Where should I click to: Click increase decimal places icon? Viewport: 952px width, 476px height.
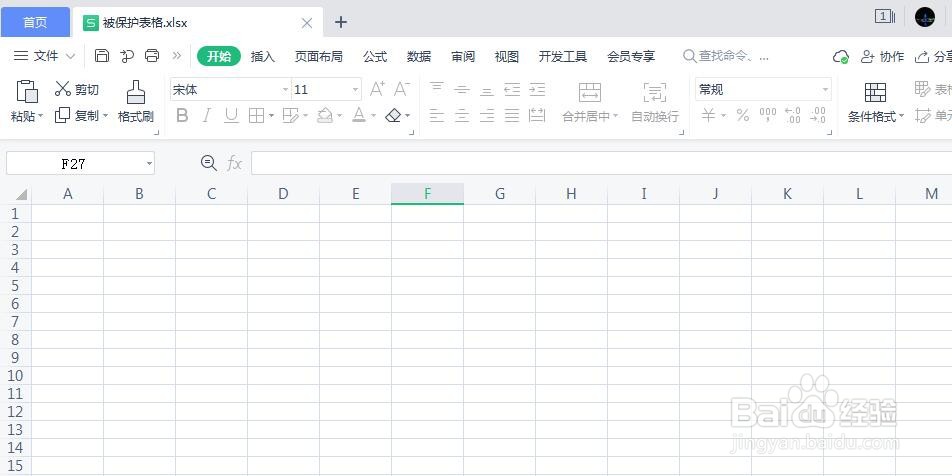[x=792, y=115]
